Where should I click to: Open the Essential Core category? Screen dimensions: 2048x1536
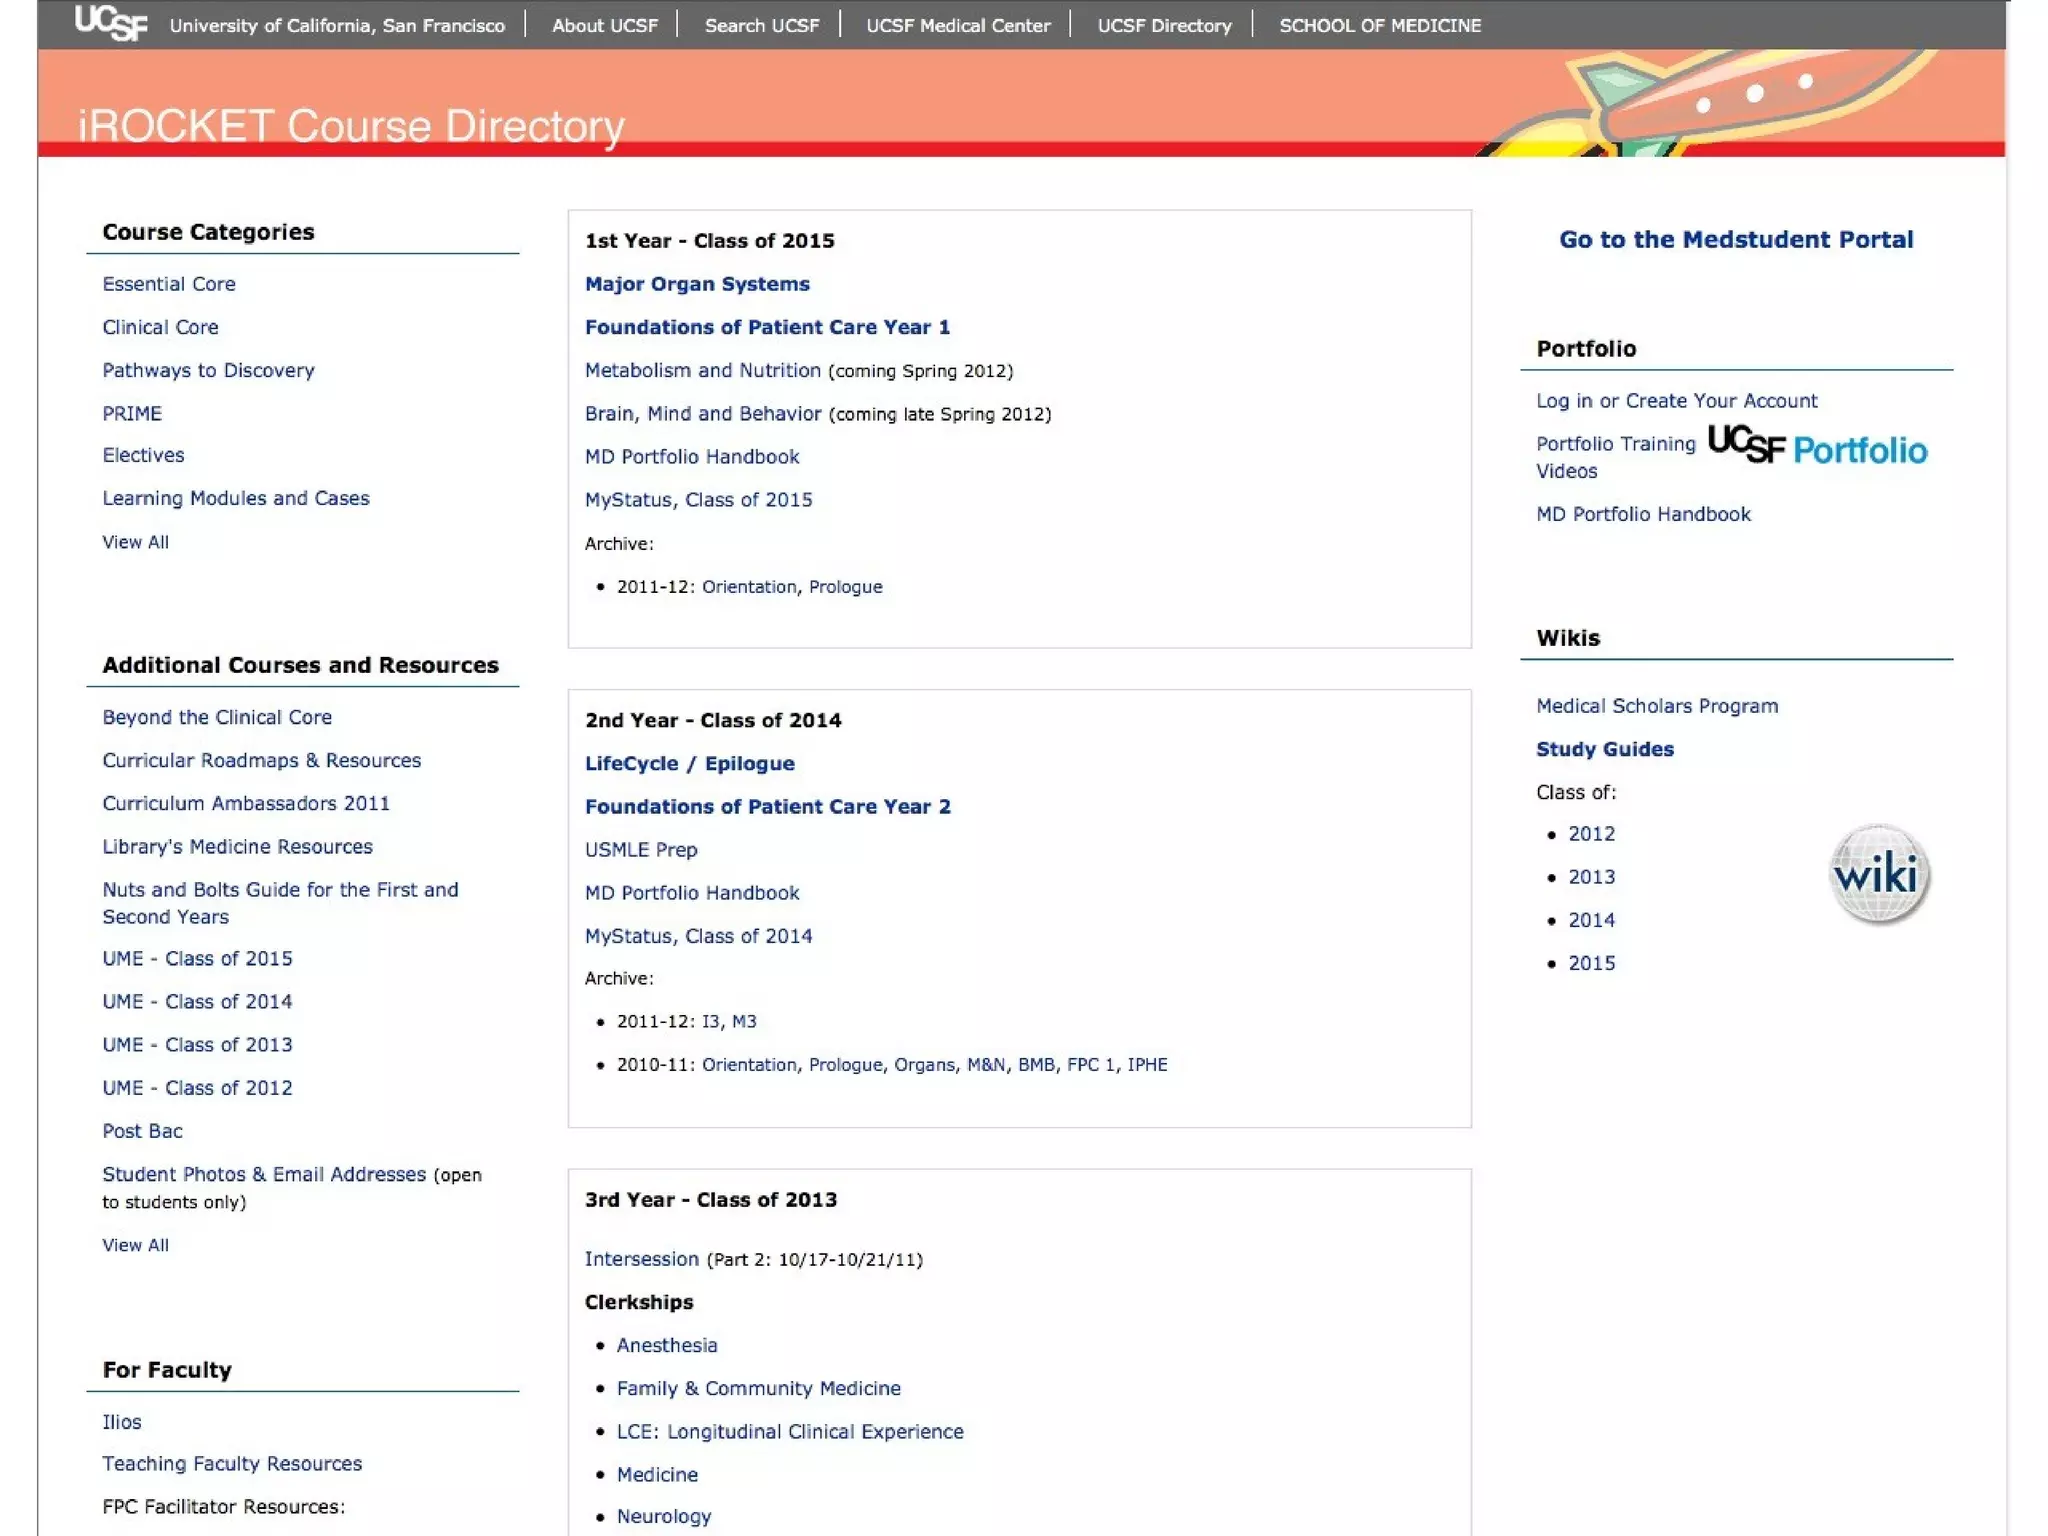(169, 284)
